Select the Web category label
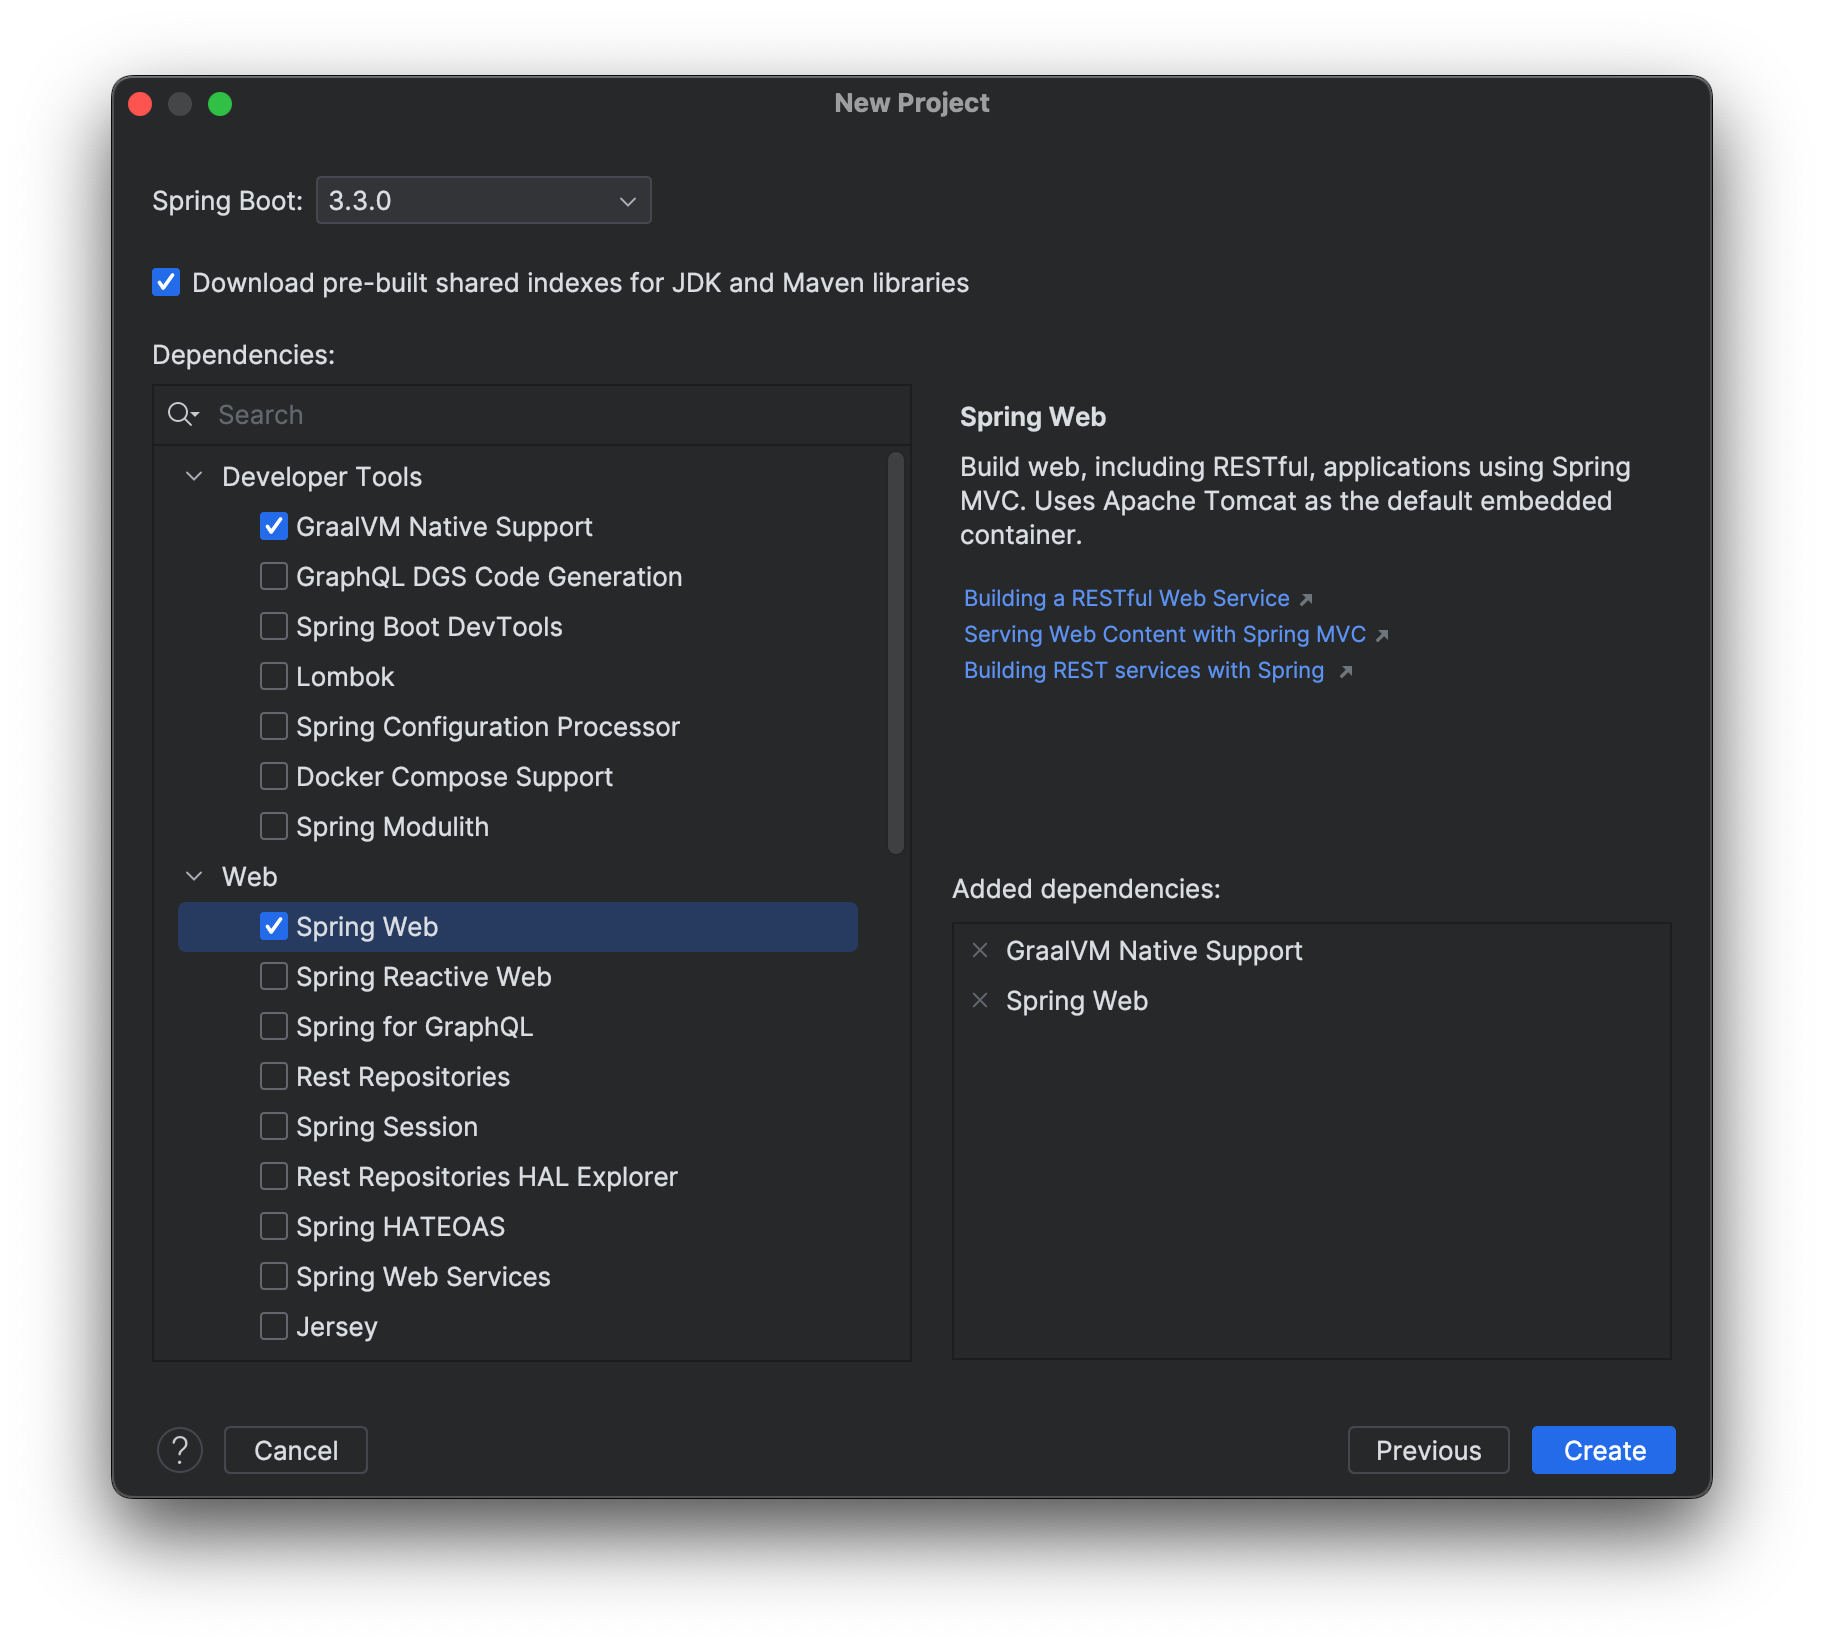The width and height of the screenshot is (1824, 1646). [249, 876]
